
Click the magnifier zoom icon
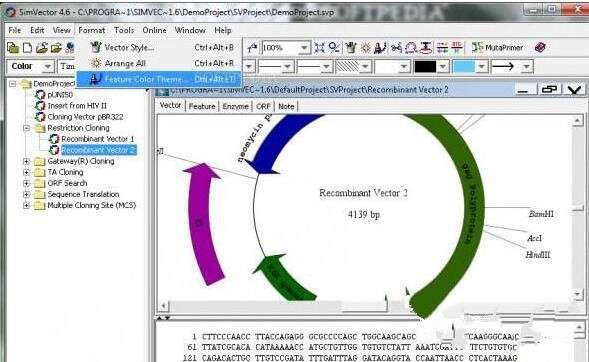point(334,47)
